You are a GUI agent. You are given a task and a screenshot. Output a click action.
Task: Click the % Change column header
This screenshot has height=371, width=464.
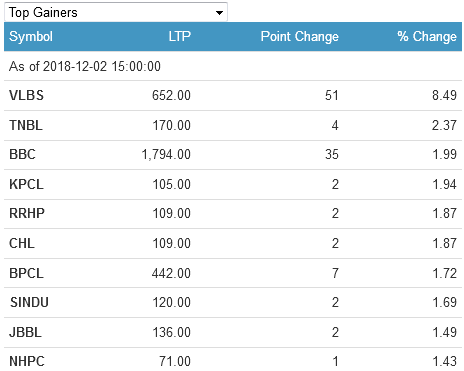(x=427, y=36)
